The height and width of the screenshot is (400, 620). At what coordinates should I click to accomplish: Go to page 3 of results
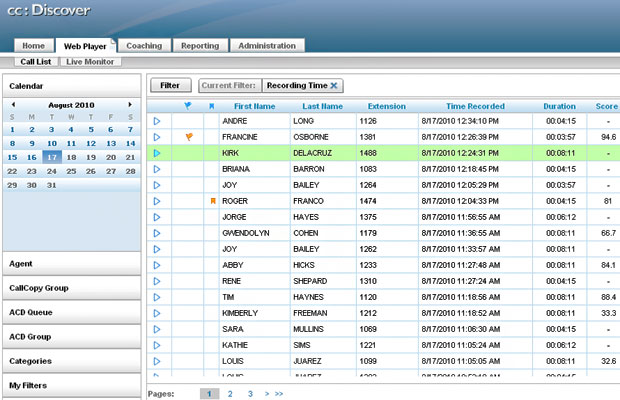click(250, 394)
